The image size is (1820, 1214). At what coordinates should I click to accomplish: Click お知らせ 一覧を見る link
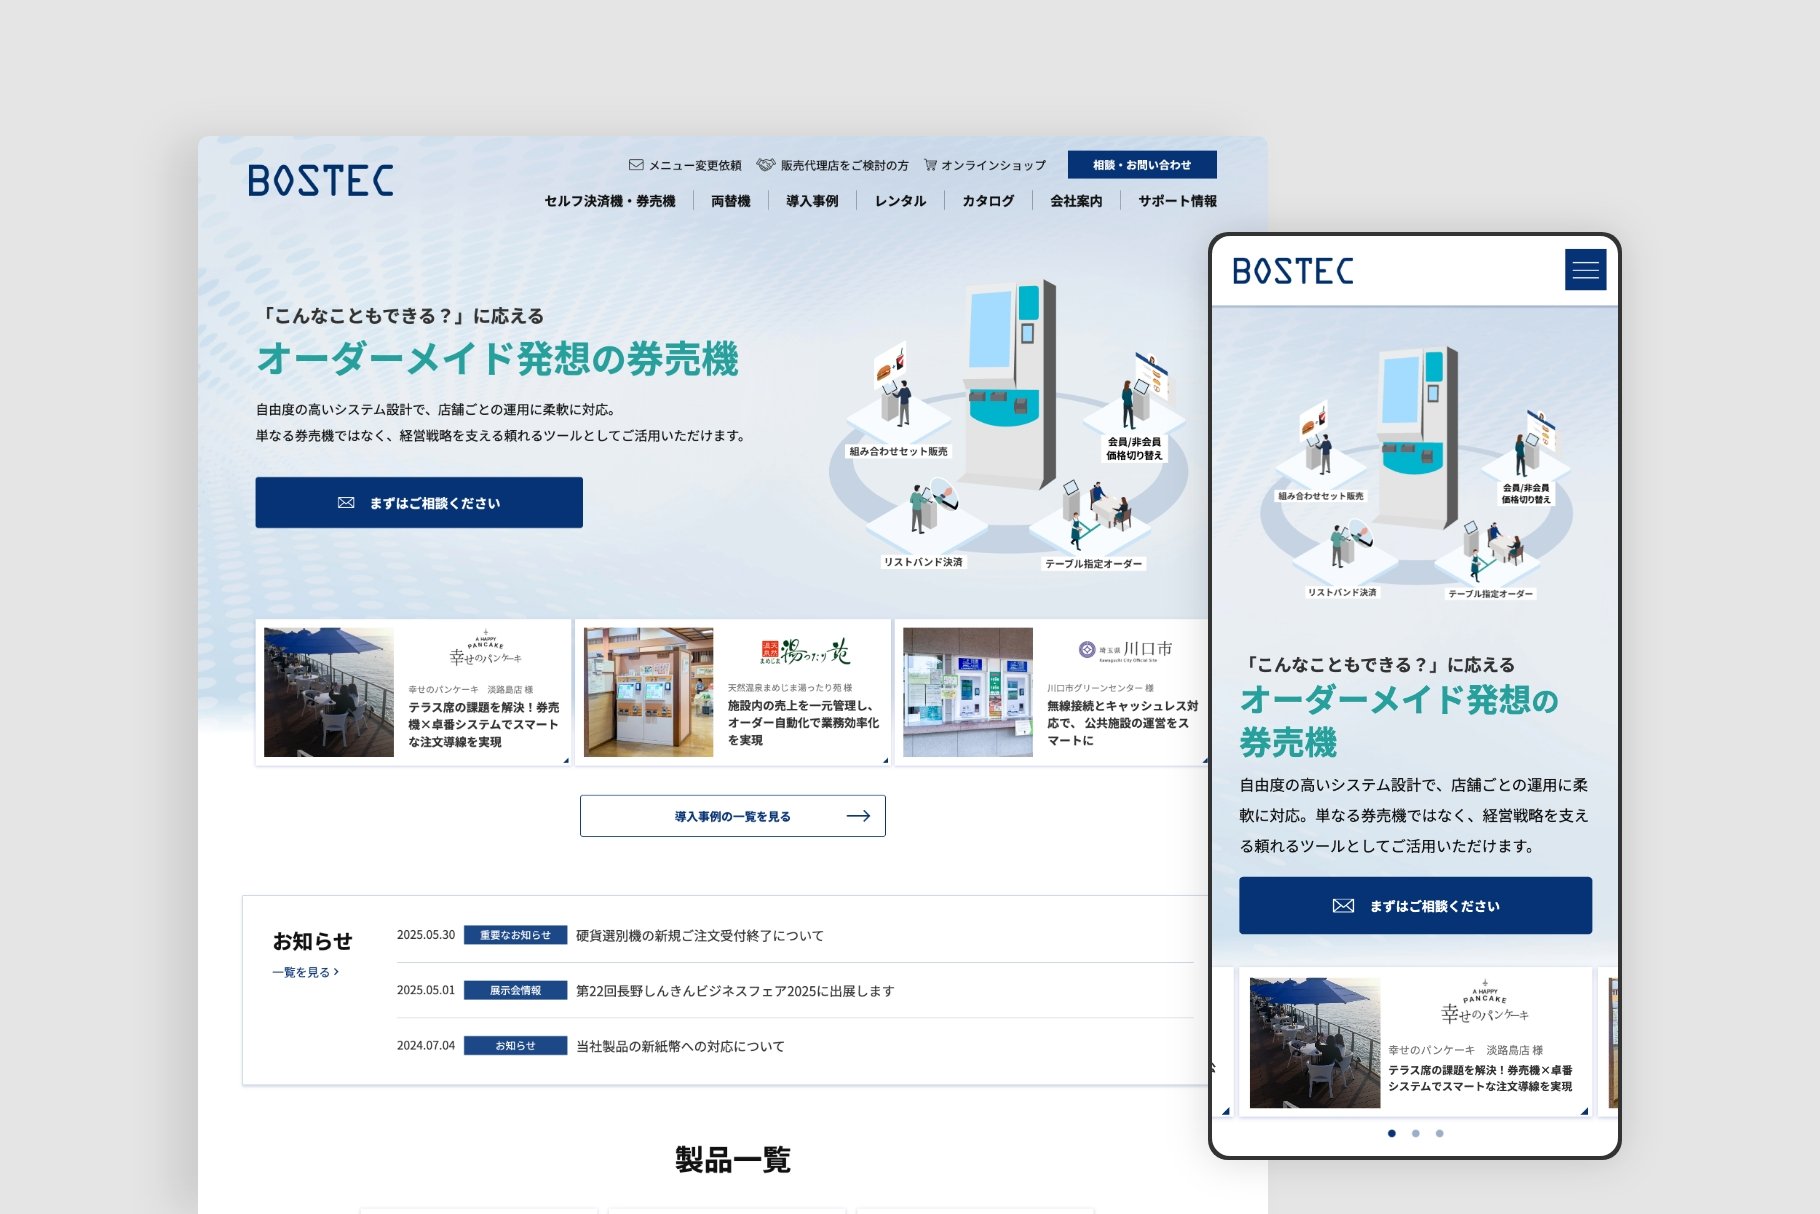point(305,972)
